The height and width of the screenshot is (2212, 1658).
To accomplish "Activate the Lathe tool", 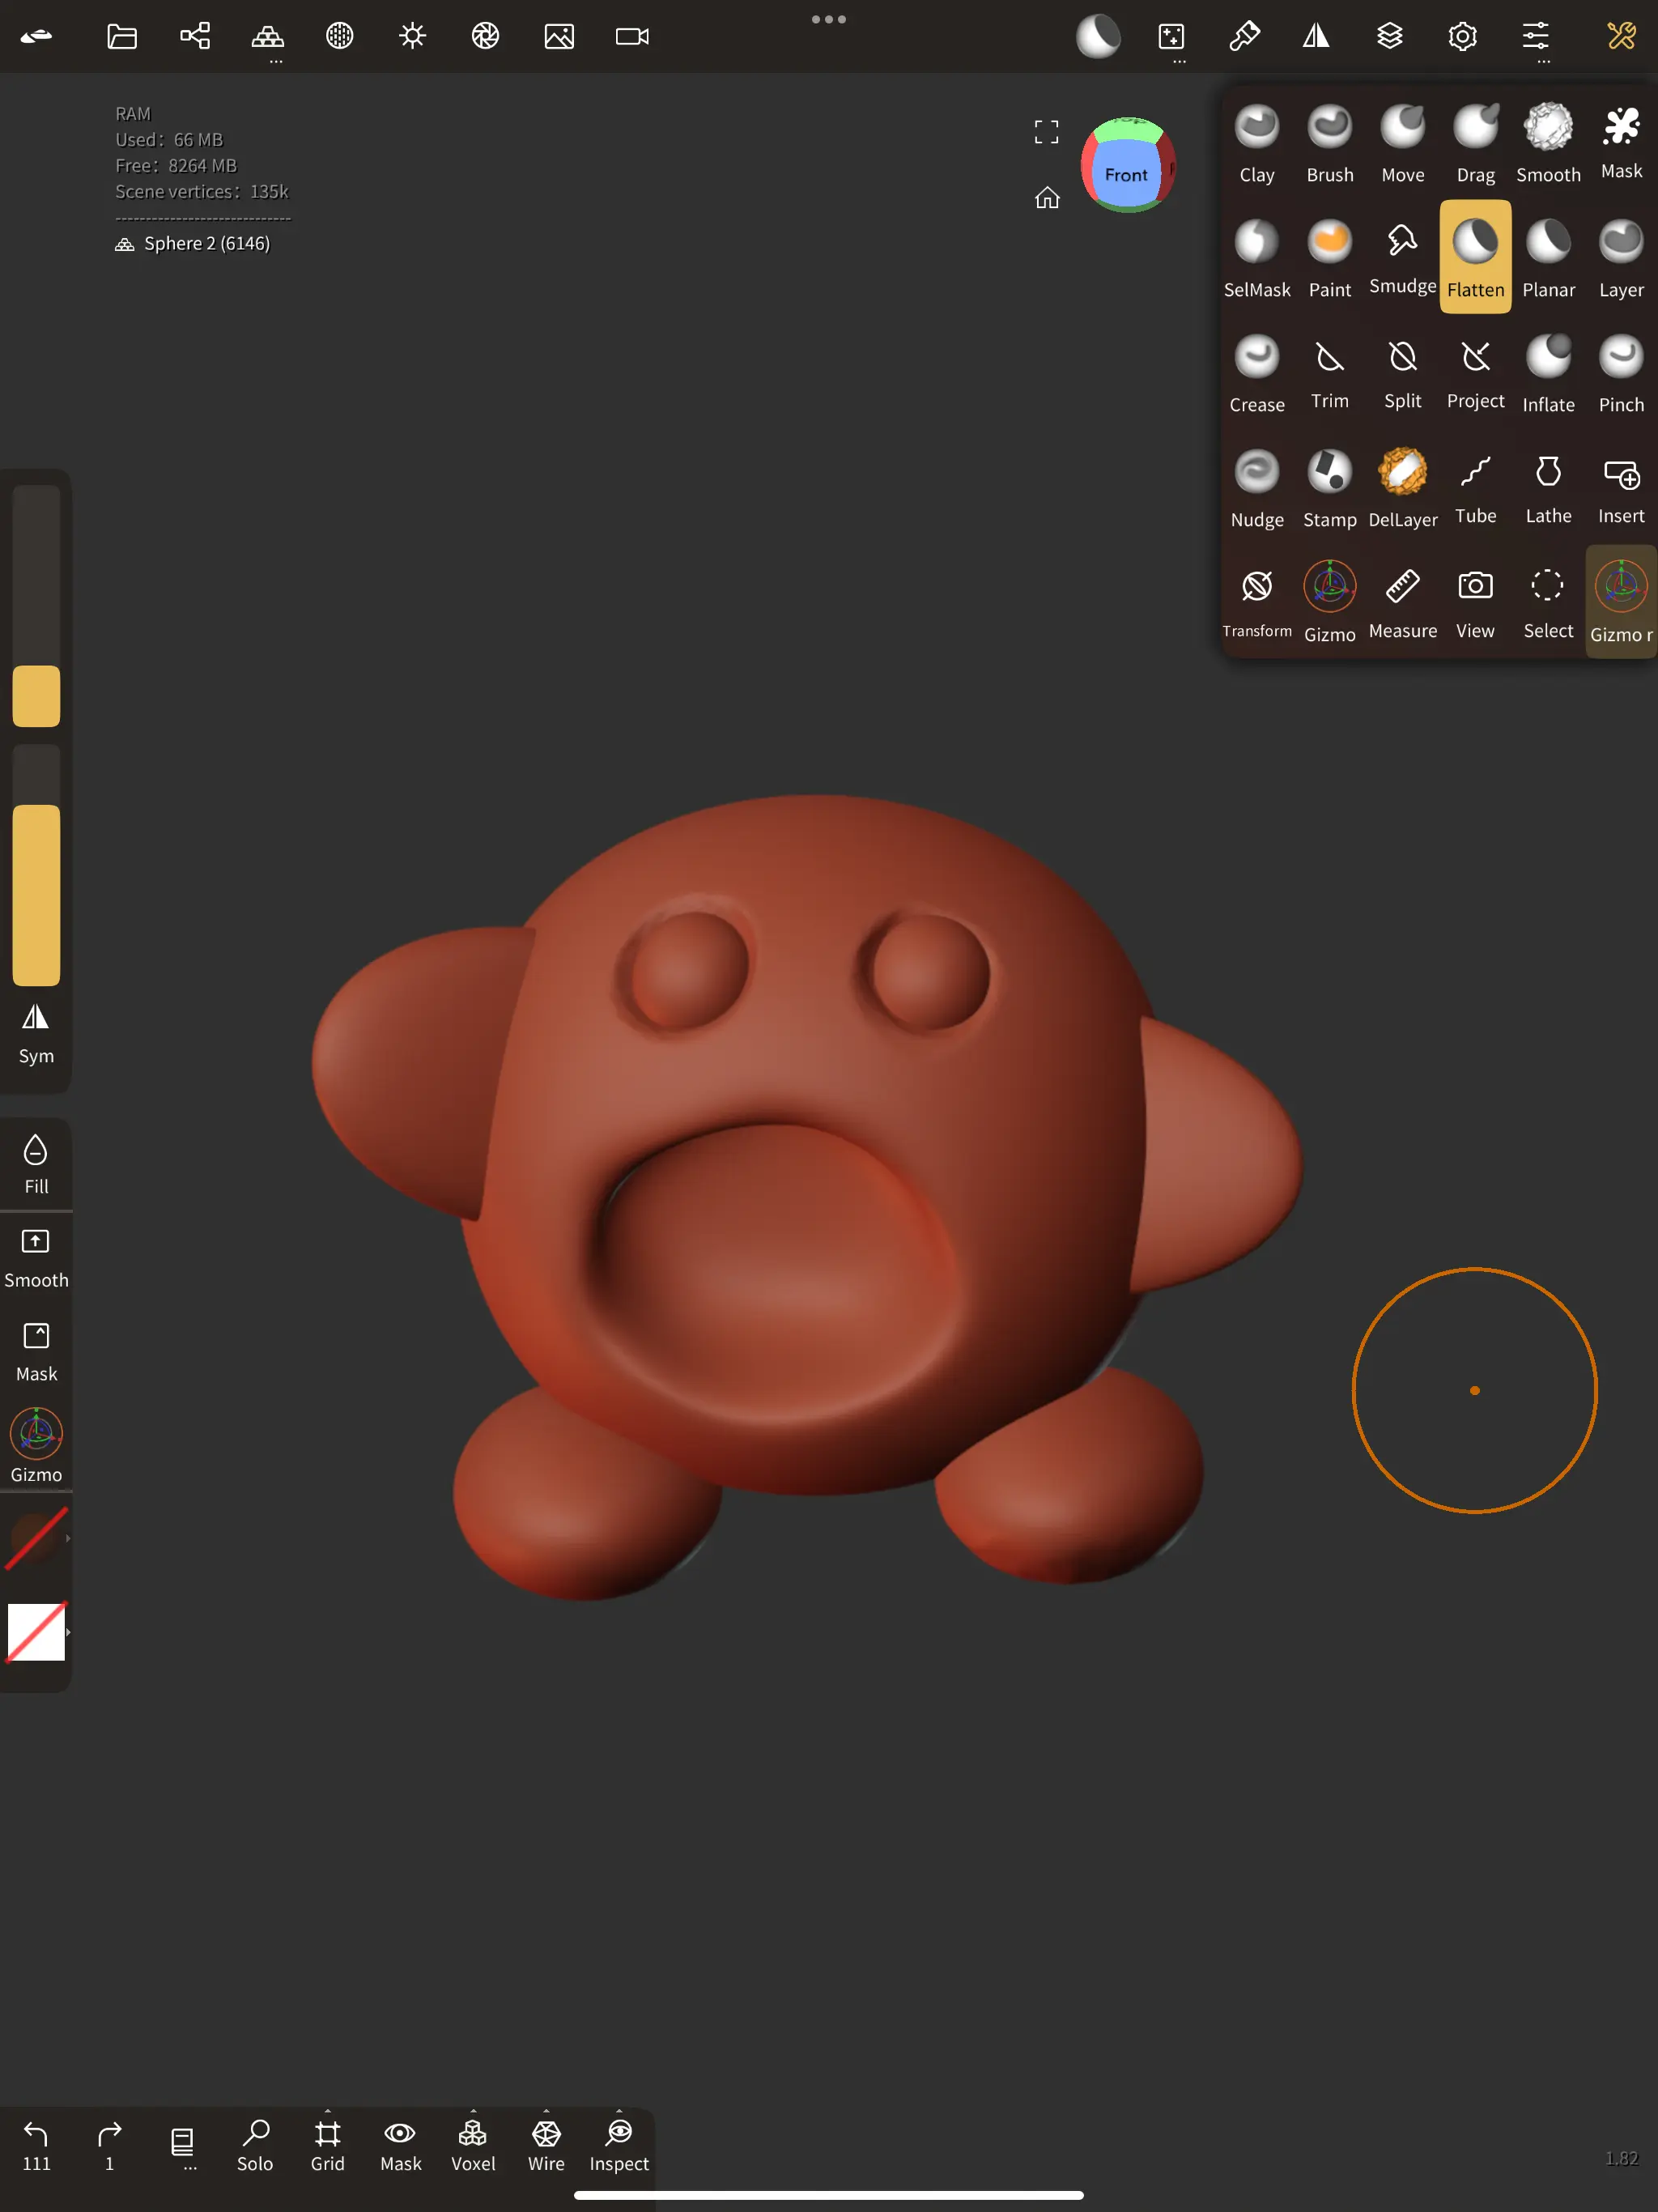I will 1548,488.
